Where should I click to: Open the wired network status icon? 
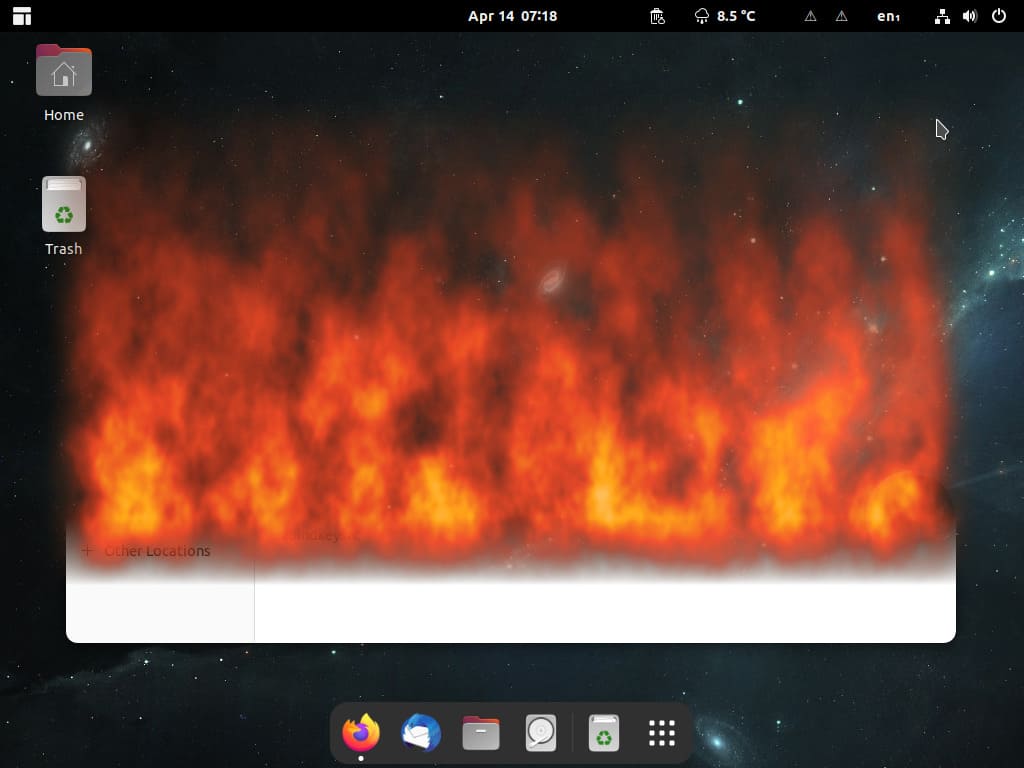pos(942,16)
